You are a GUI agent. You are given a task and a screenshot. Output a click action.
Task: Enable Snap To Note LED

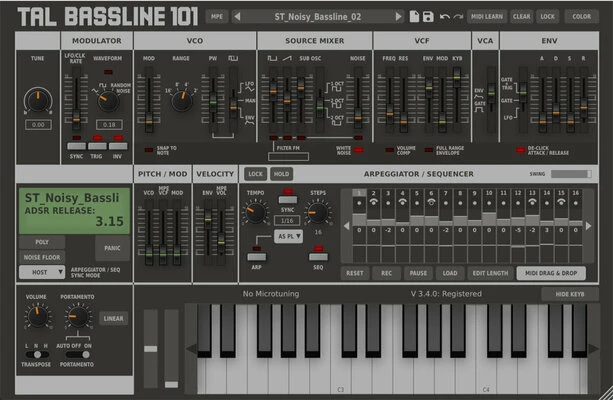click(x=149, y=150)
